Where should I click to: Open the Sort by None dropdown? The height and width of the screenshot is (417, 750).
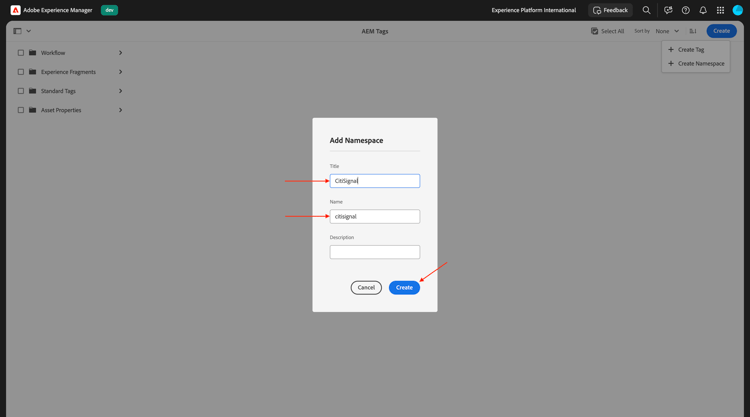(x=667, y=31)
